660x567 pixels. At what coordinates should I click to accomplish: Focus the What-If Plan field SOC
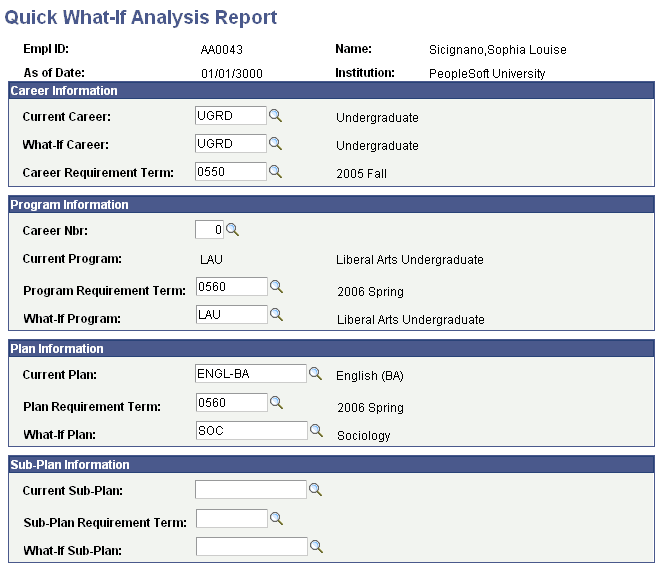252,431
